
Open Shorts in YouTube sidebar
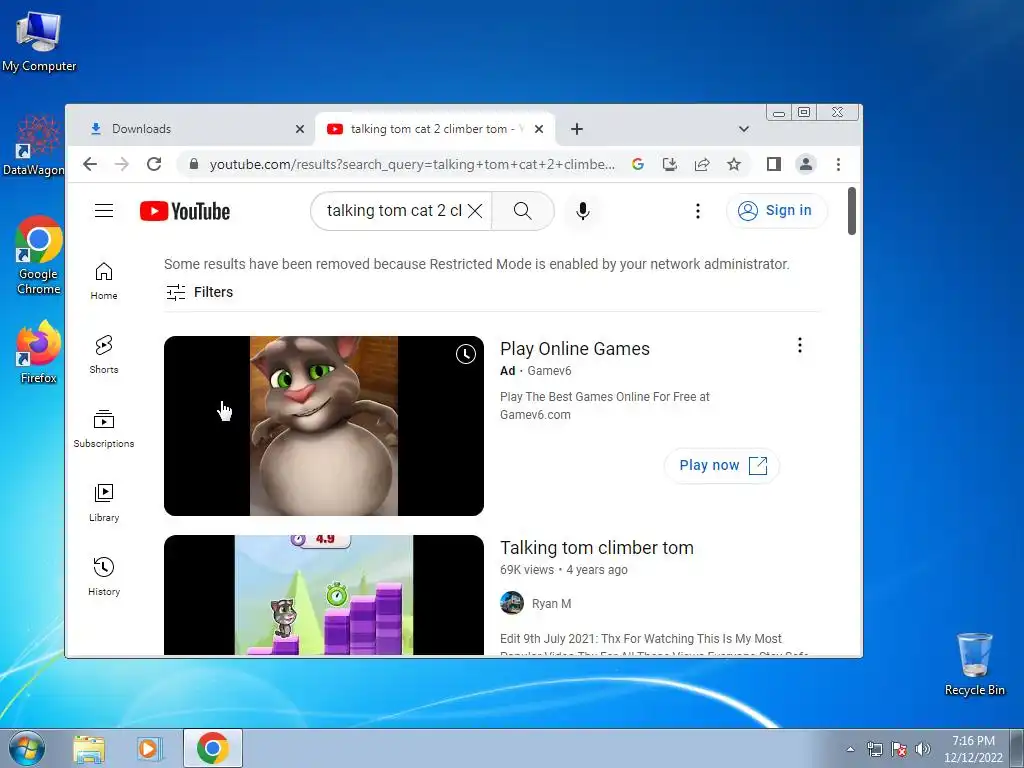point(104,355)
